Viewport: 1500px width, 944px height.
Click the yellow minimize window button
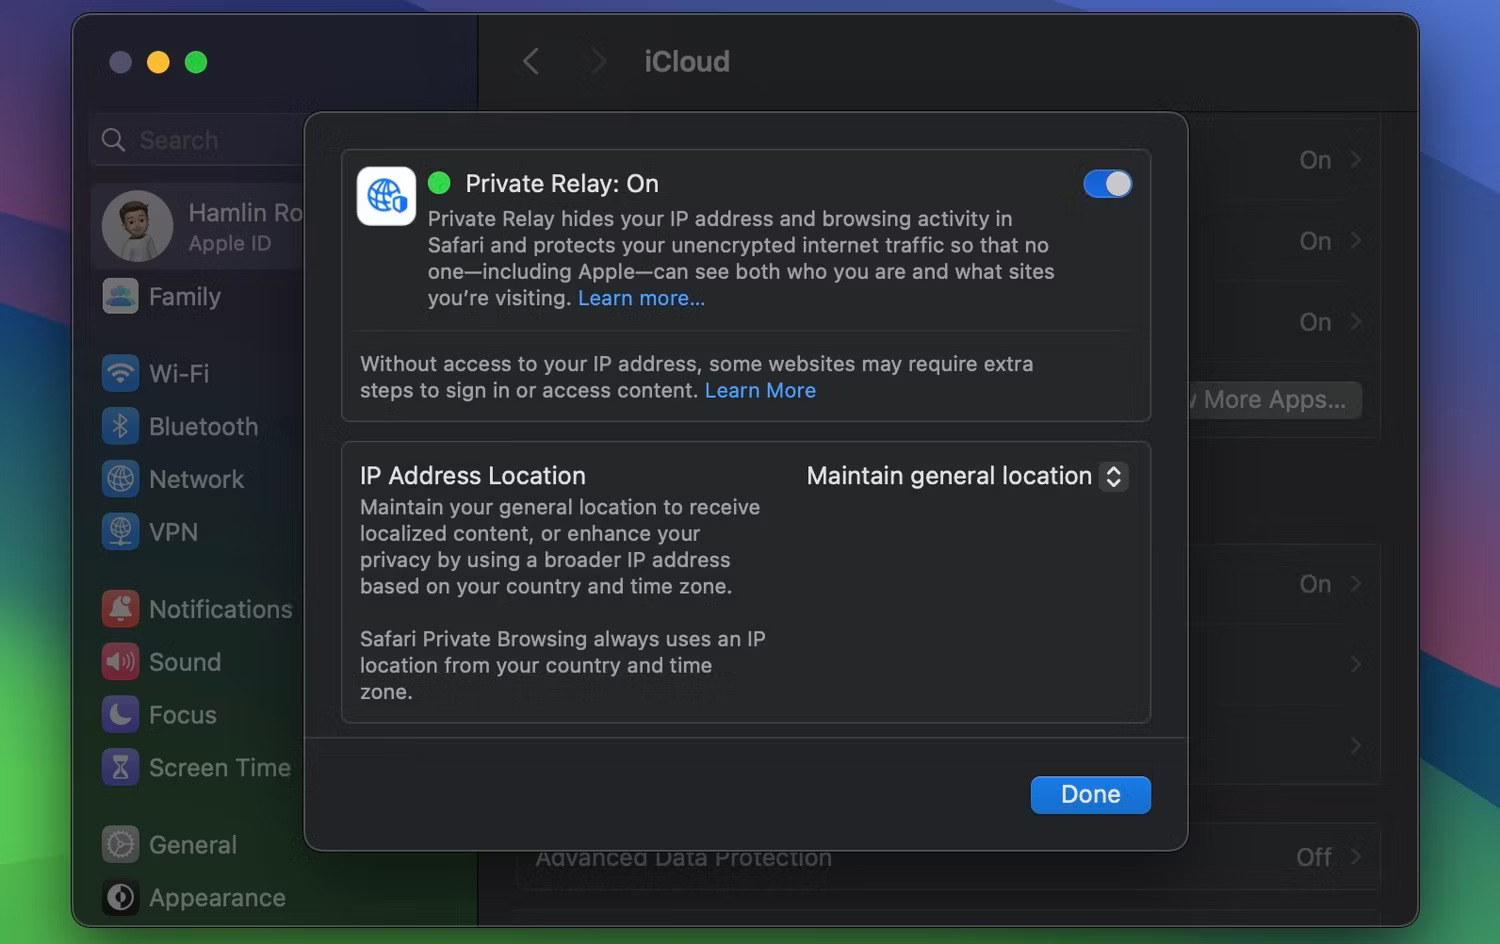point(158,62)
